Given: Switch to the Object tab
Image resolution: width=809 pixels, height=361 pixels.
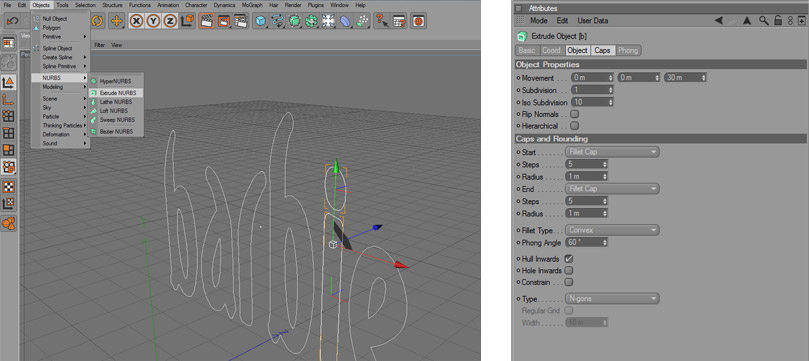Looking at the screenshot, I should tap(577, 51).
